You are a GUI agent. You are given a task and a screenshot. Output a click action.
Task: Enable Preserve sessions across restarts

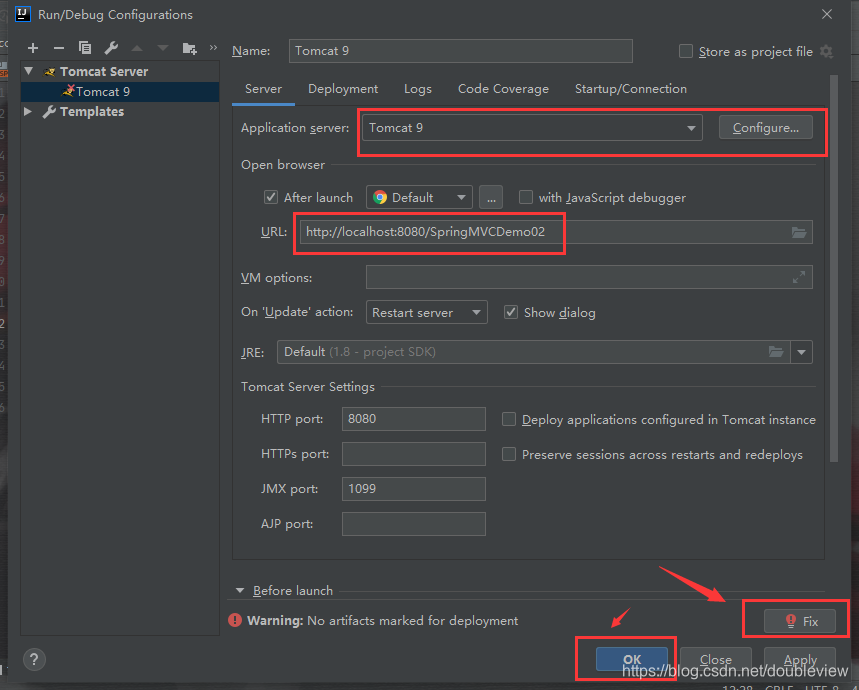point(508,455)
